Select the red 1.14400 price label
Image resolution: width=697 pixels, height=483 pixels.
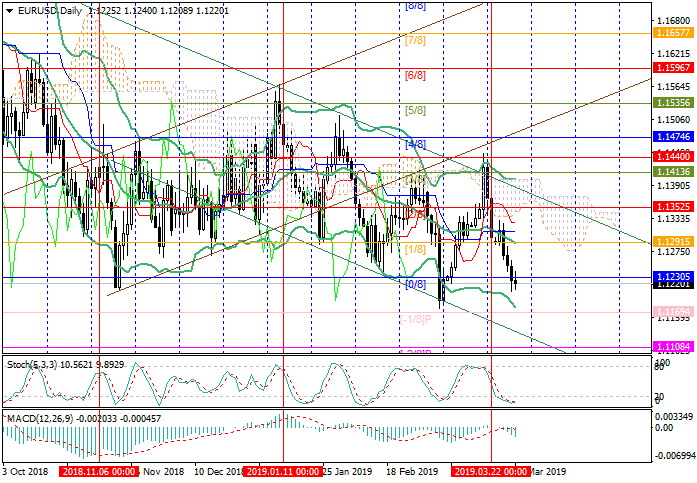pyautogui.click(x=674, y=158)
